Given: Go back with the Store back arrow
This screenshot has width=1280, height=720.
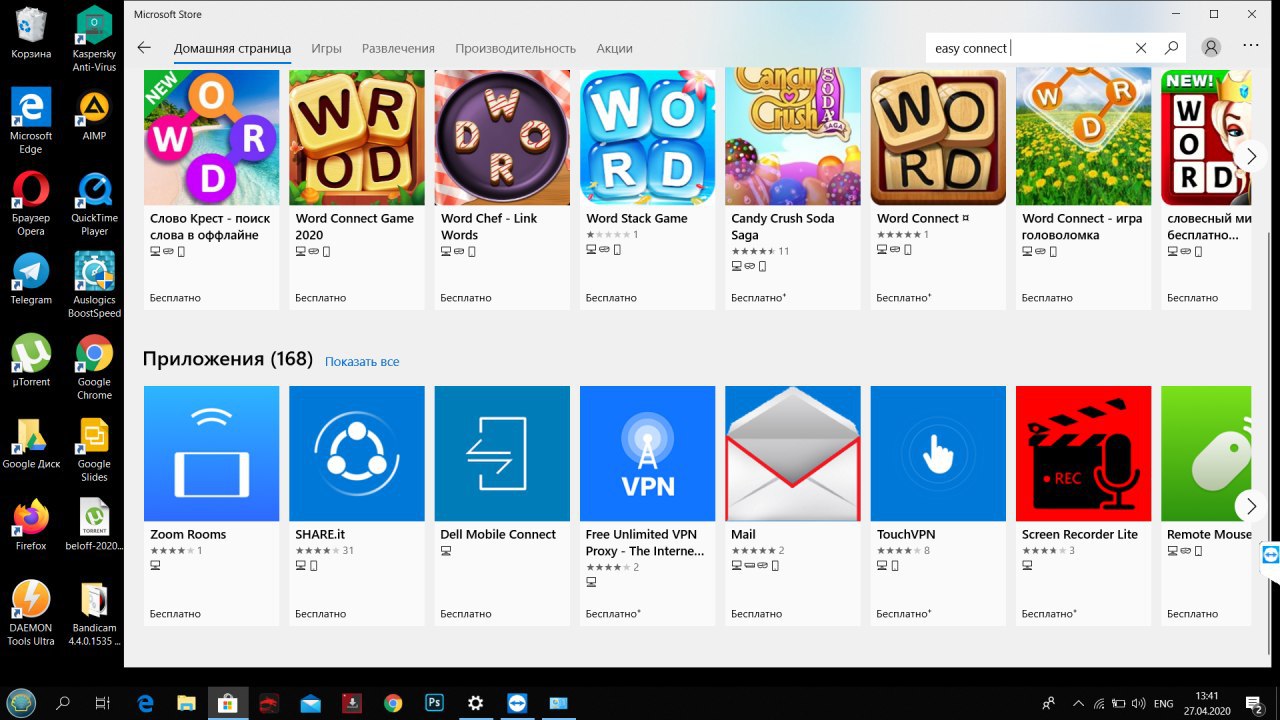Looking at the screenshot, I should click(x=144, y=47).
